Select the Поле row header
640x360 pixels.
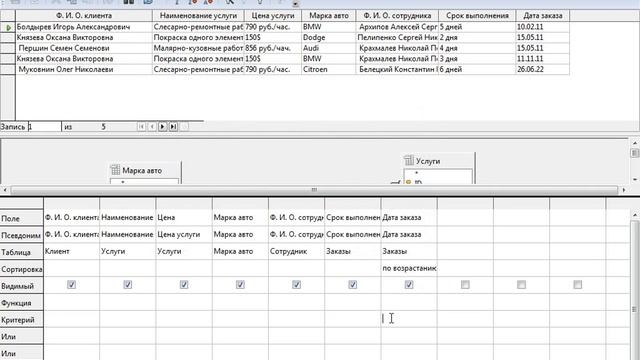22,218
